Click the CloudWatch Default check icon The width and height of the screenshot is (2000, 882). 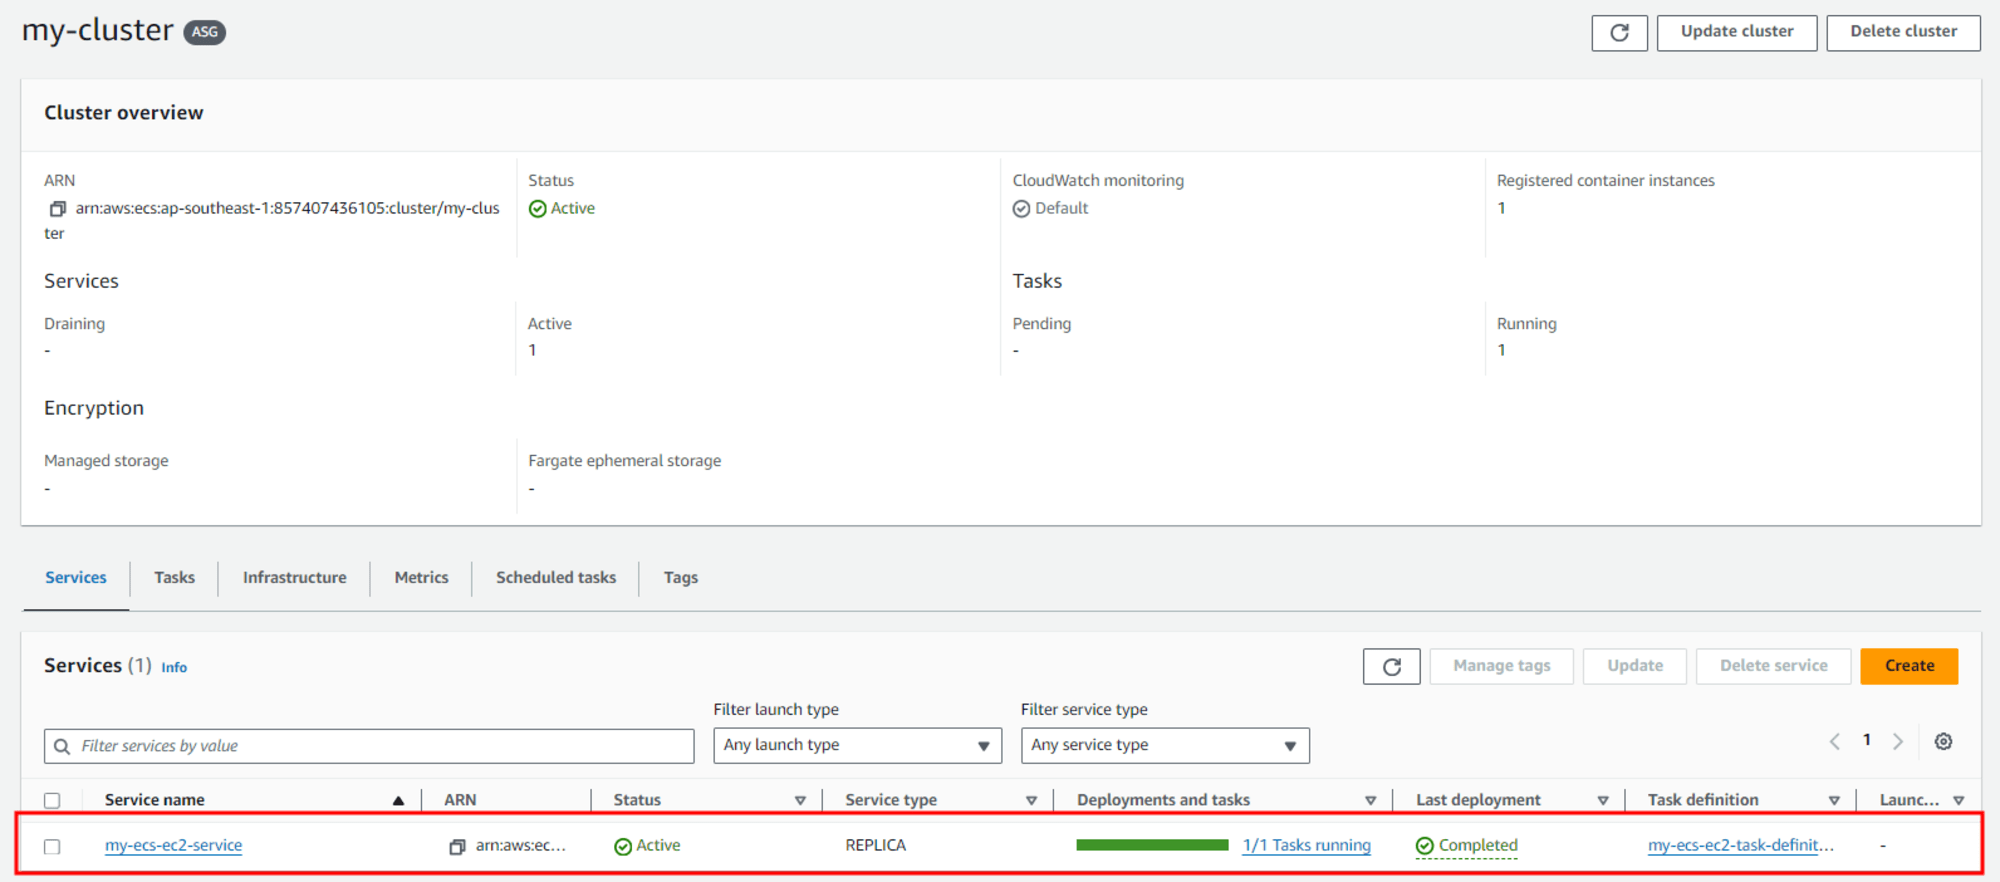coord(1021,209)
